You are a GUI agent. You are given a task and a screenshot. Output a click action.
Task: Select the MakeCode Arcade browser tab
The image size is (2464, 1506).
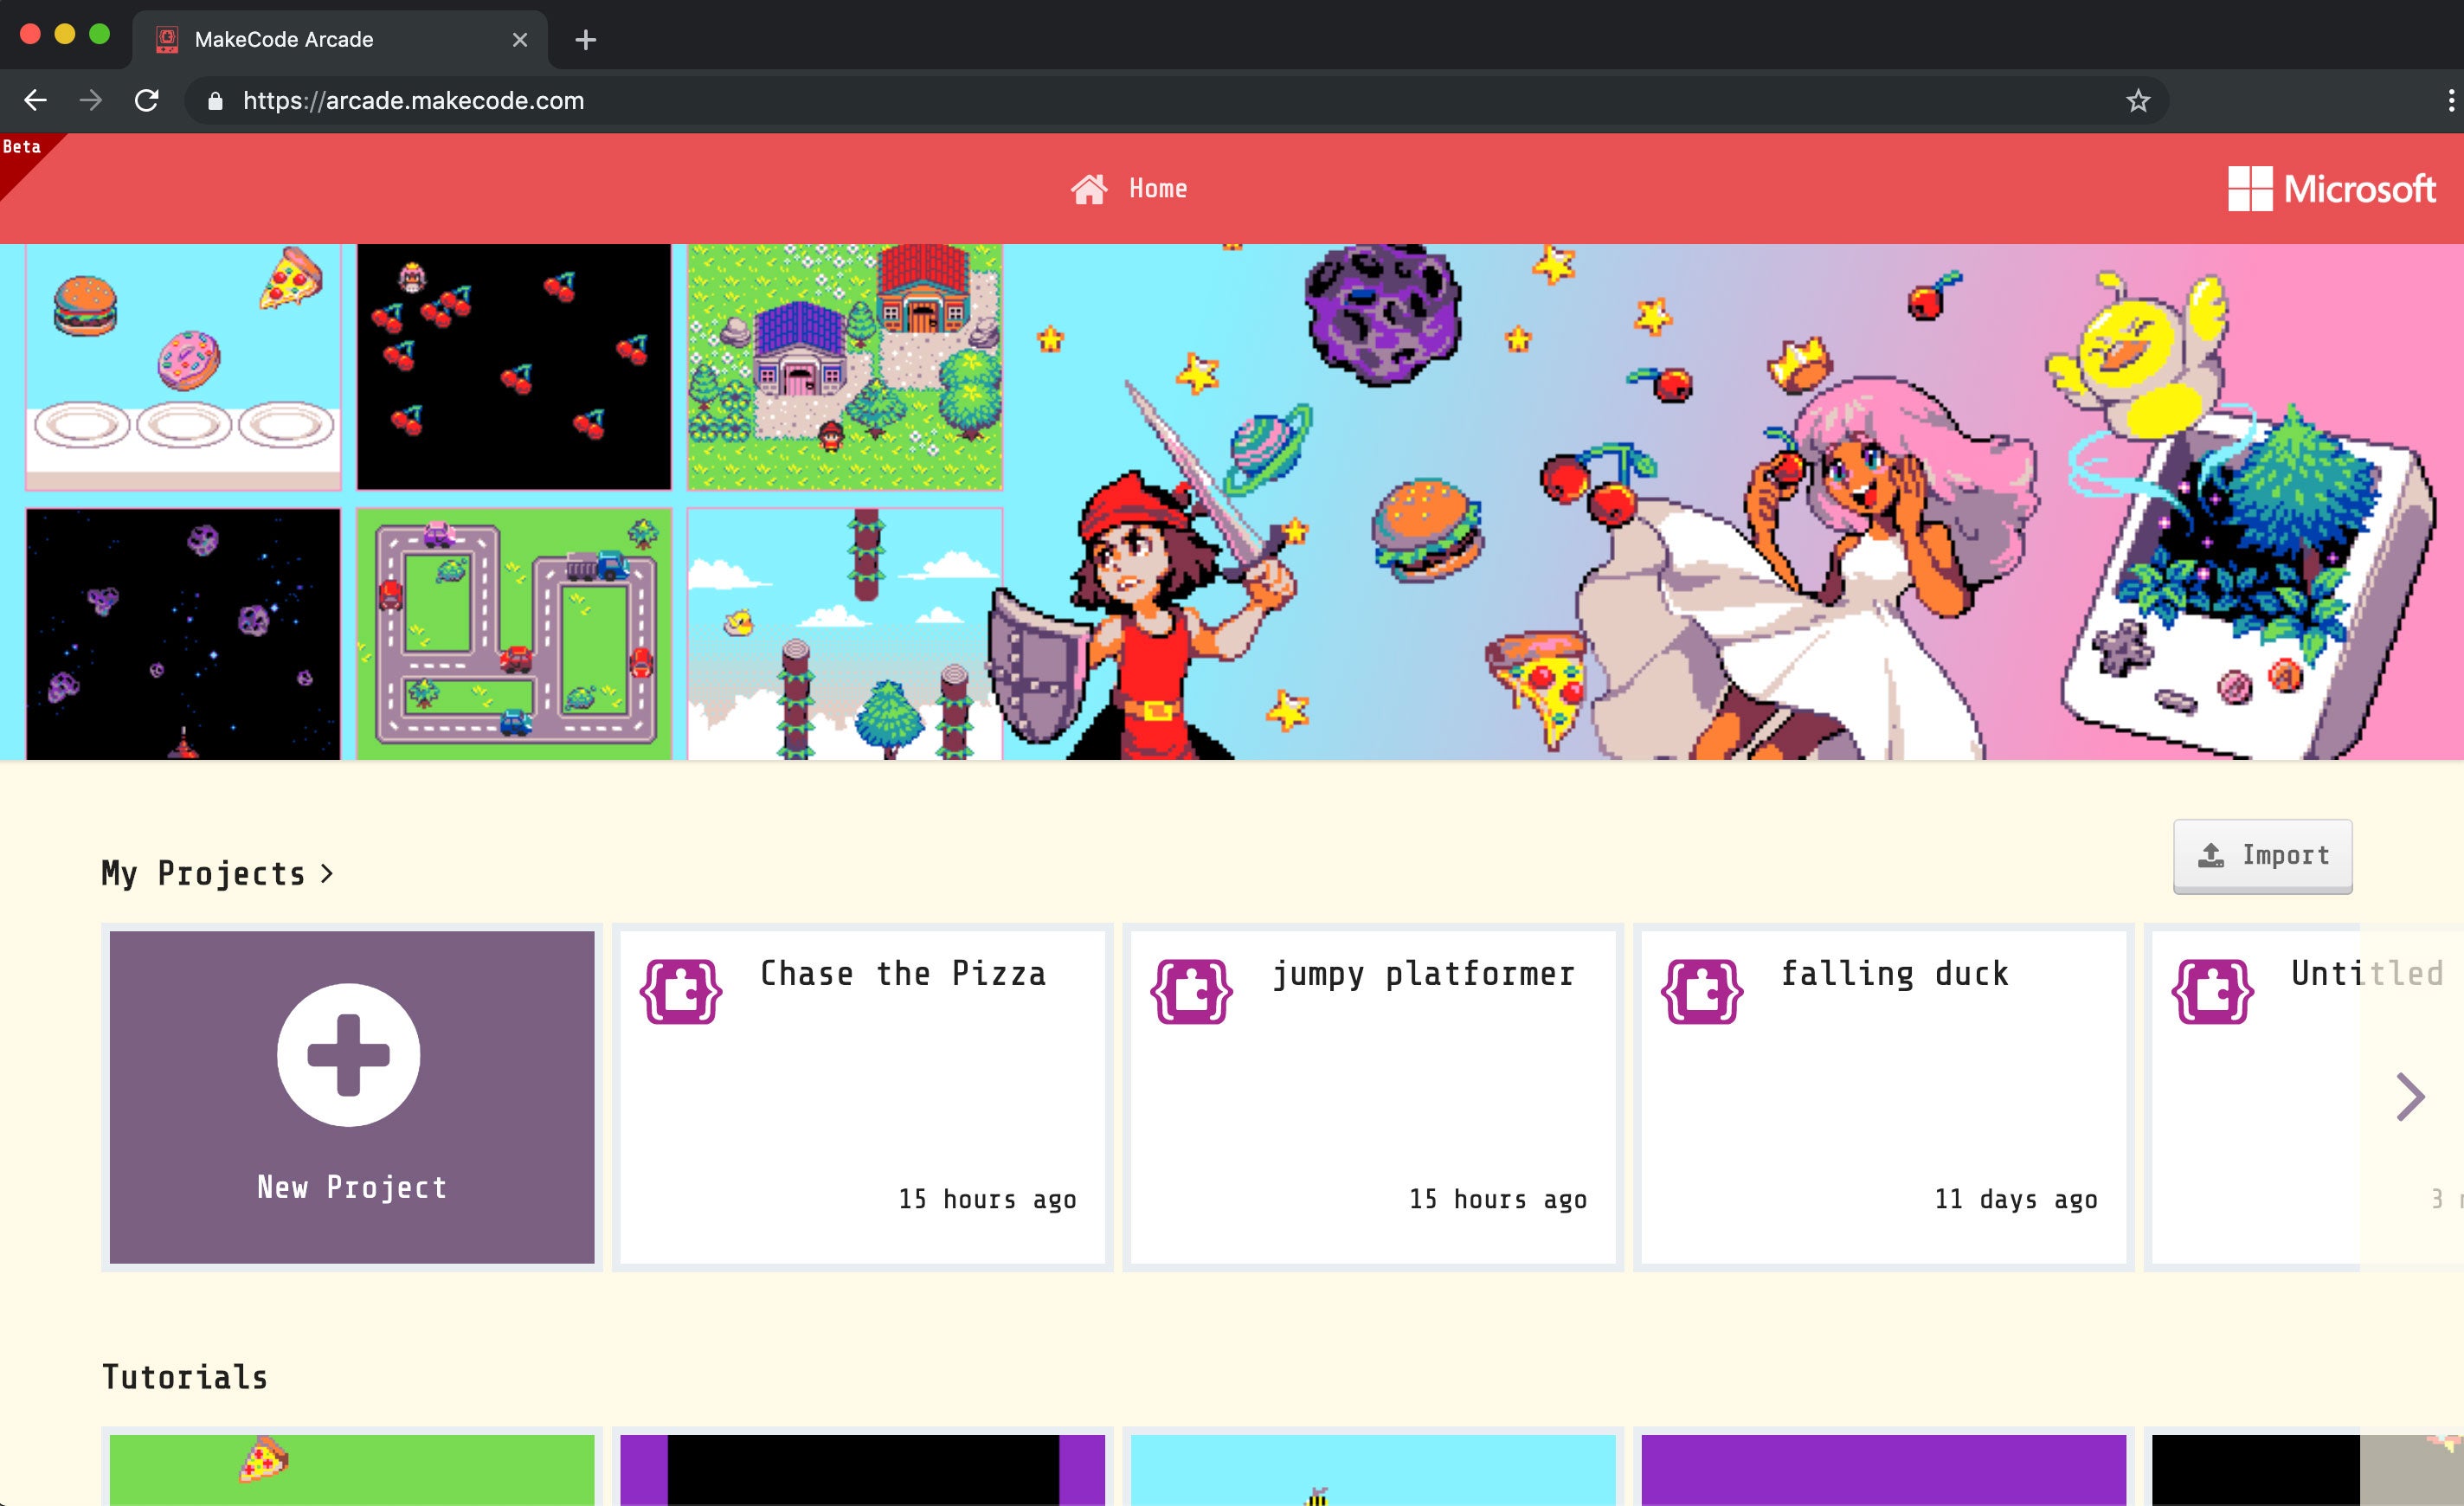[340, 40]
